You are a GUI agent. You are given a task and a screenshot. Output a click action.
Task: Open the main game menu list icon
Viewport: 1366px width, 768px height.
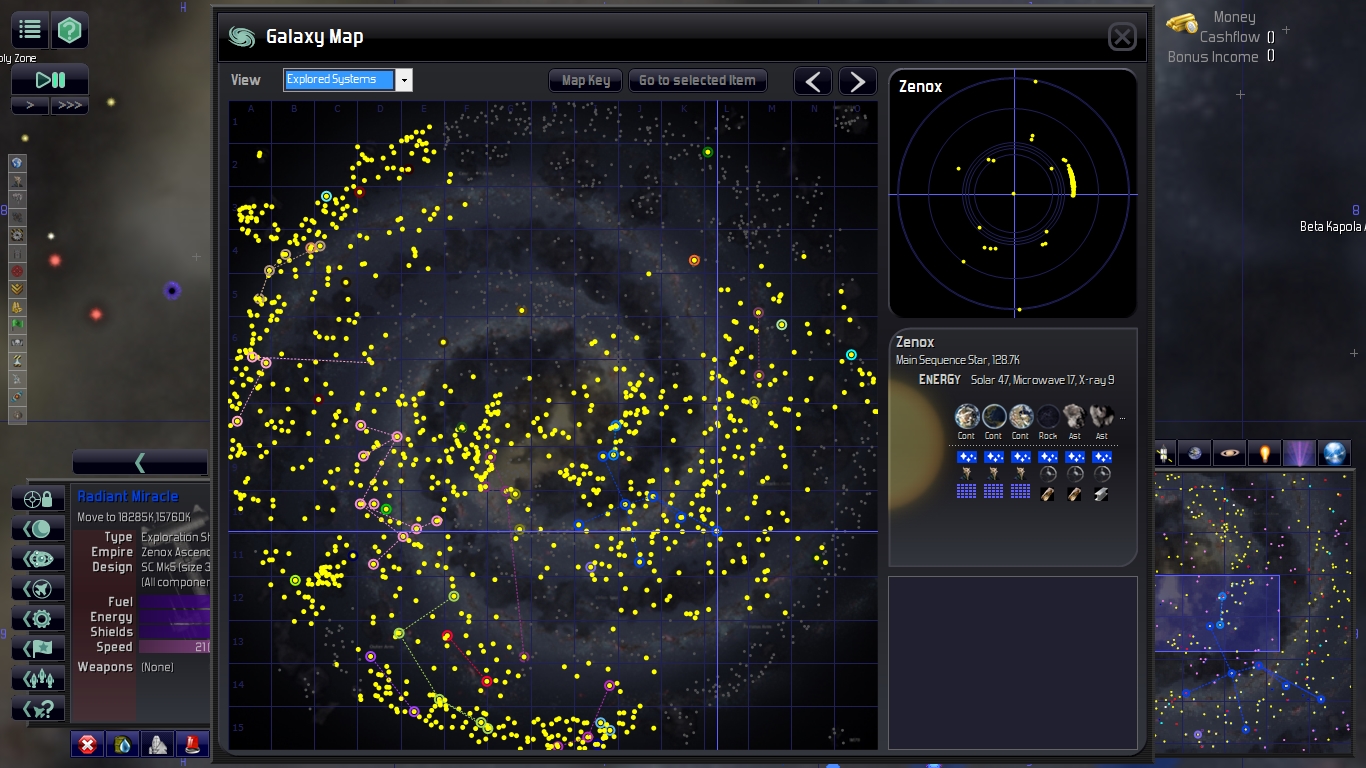pos(30,30)
